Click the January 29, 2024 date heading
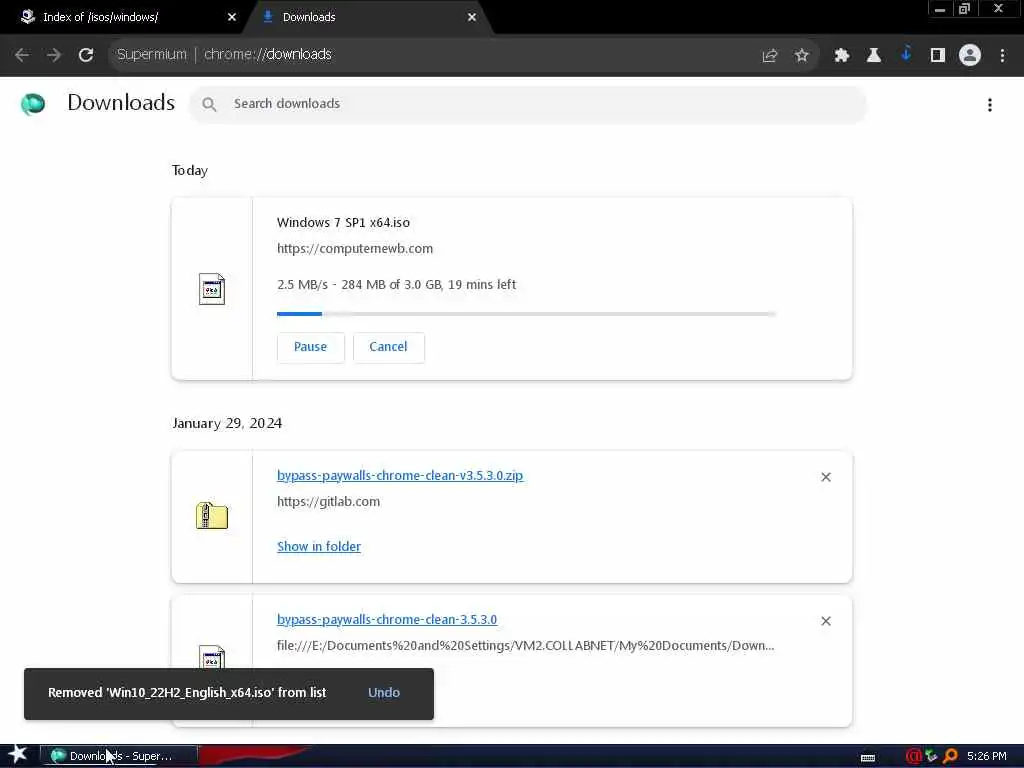1024x768 pixels. [227, 423]
